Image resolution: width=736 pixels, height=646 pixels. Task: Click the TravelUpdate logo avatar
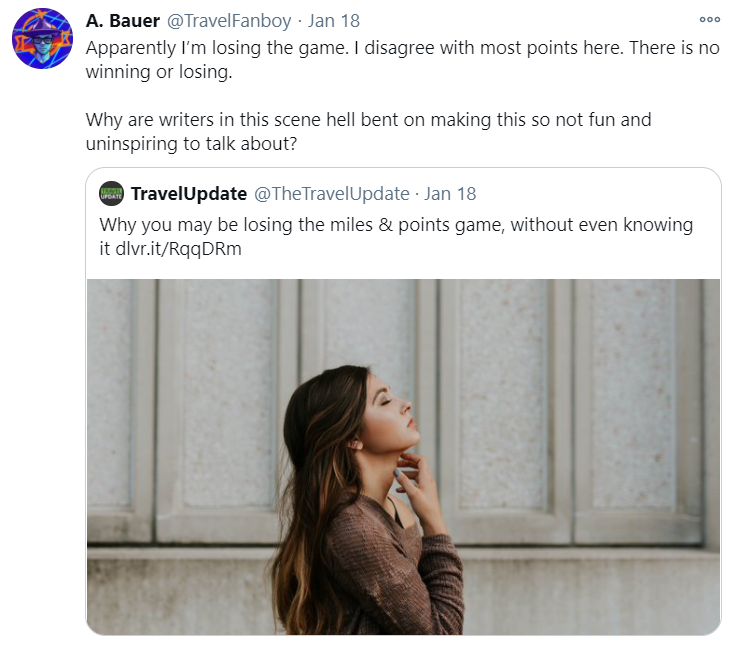click(112, 194)
